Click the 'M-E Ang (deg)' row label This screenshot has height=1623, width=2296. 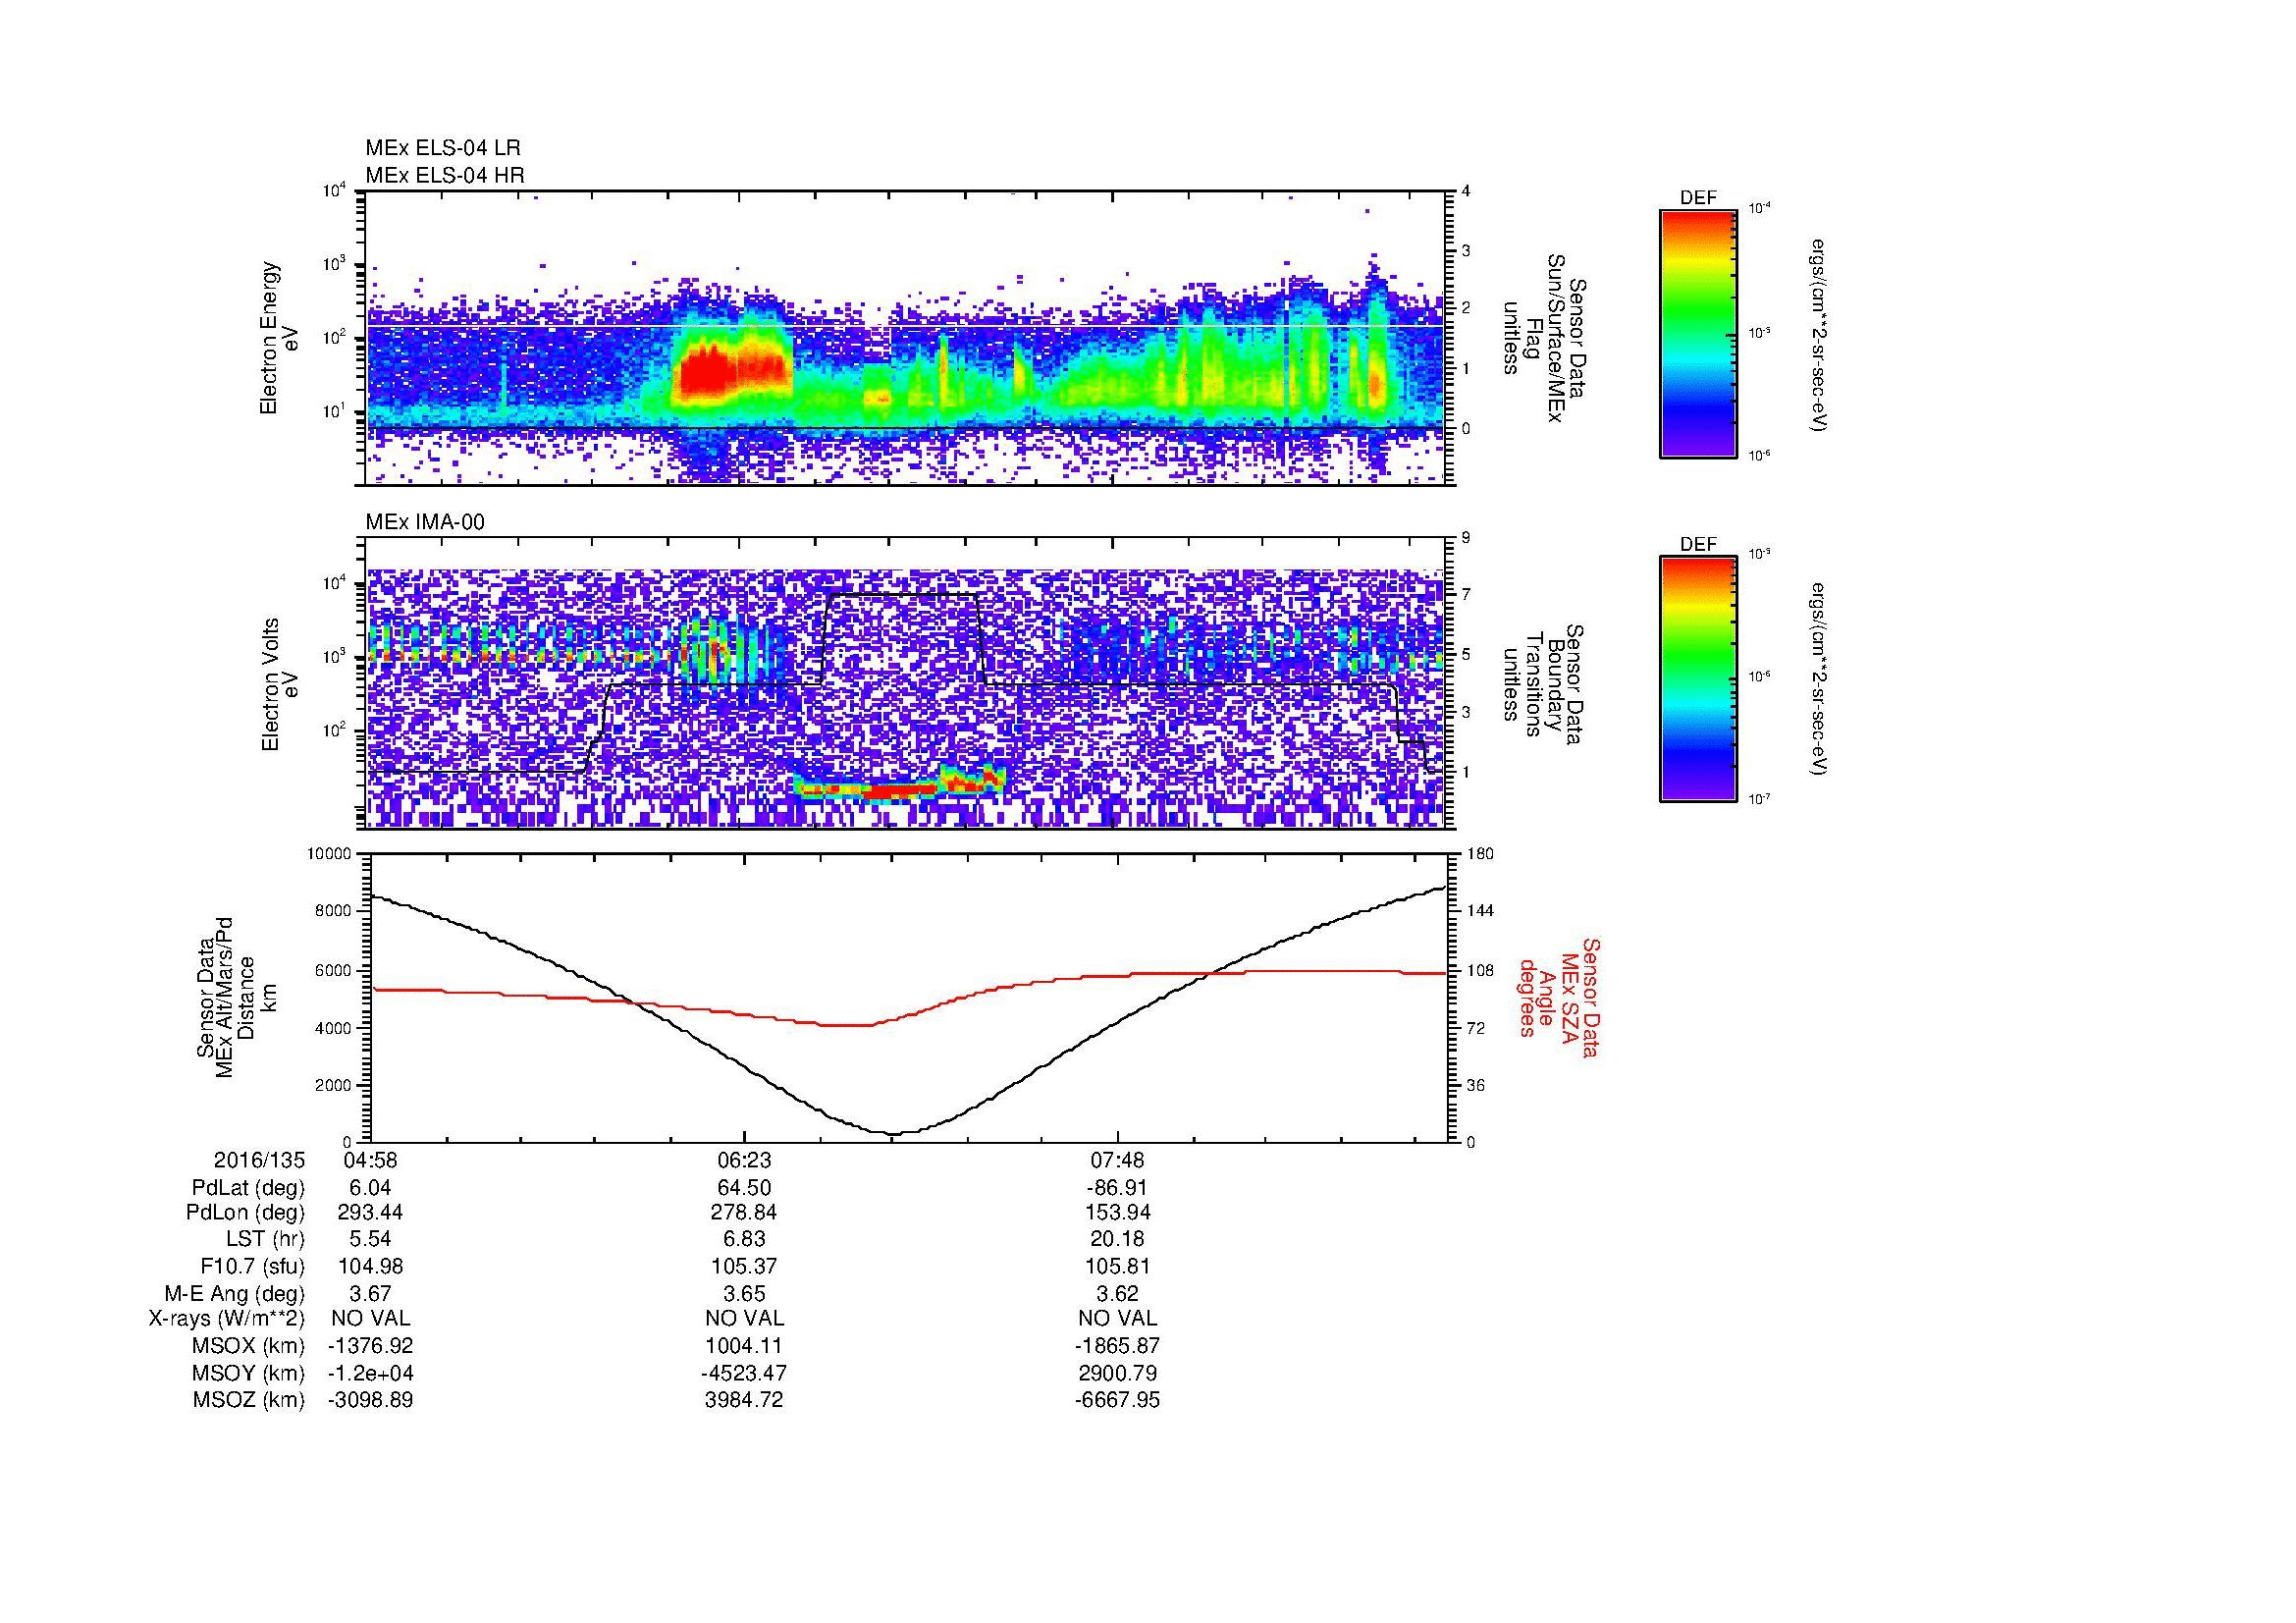234,1294
